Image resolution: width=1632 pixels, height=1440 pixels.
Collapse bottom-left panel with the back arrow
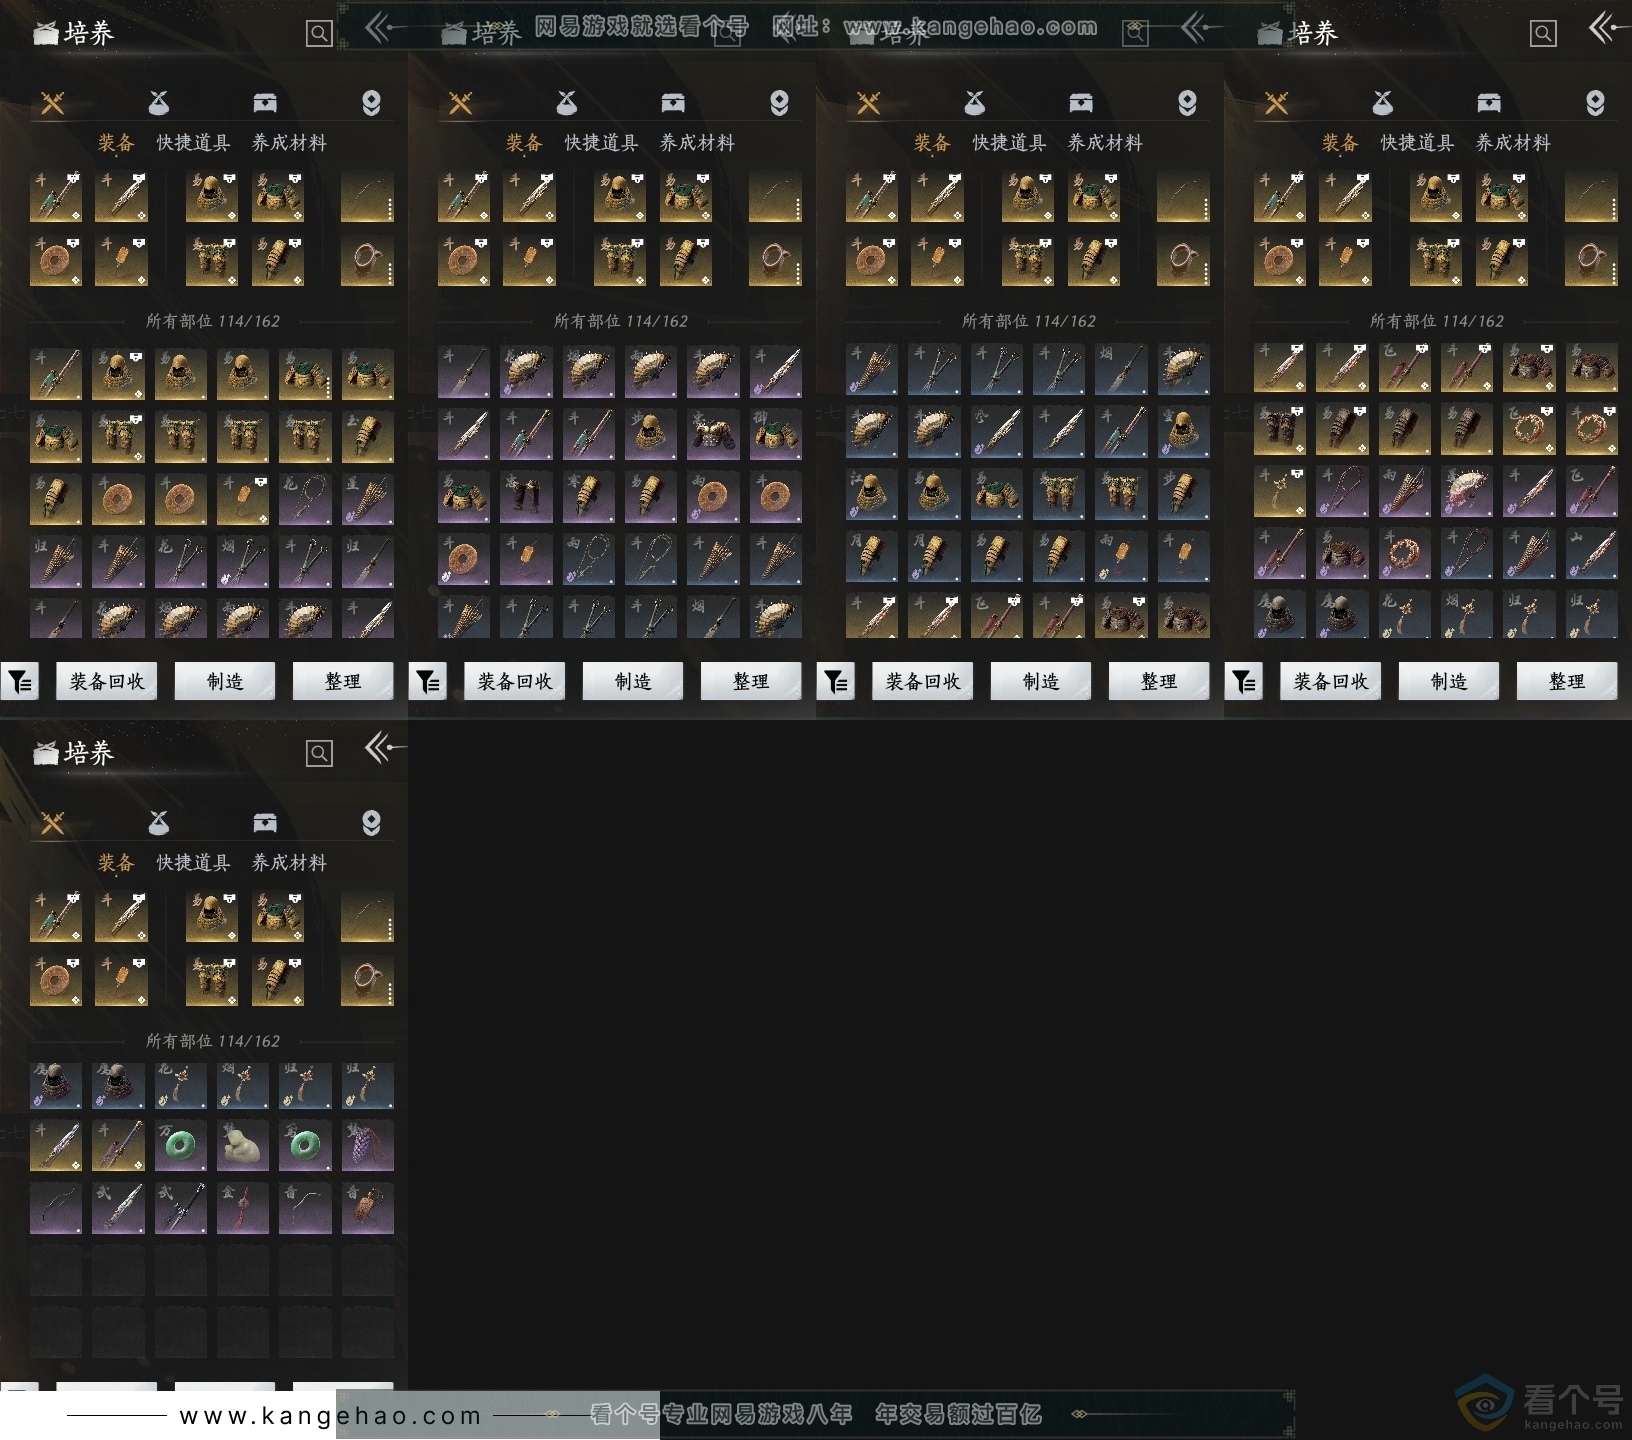385,748
